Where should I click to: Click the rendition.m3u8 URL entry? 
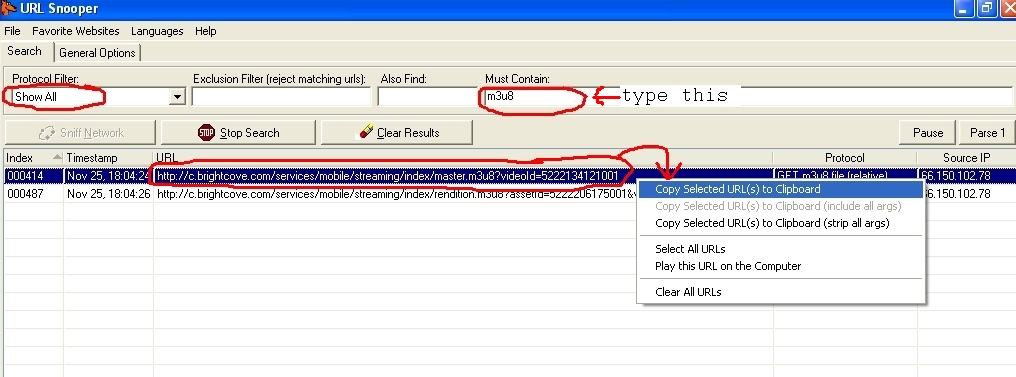(x=397, y=194)
